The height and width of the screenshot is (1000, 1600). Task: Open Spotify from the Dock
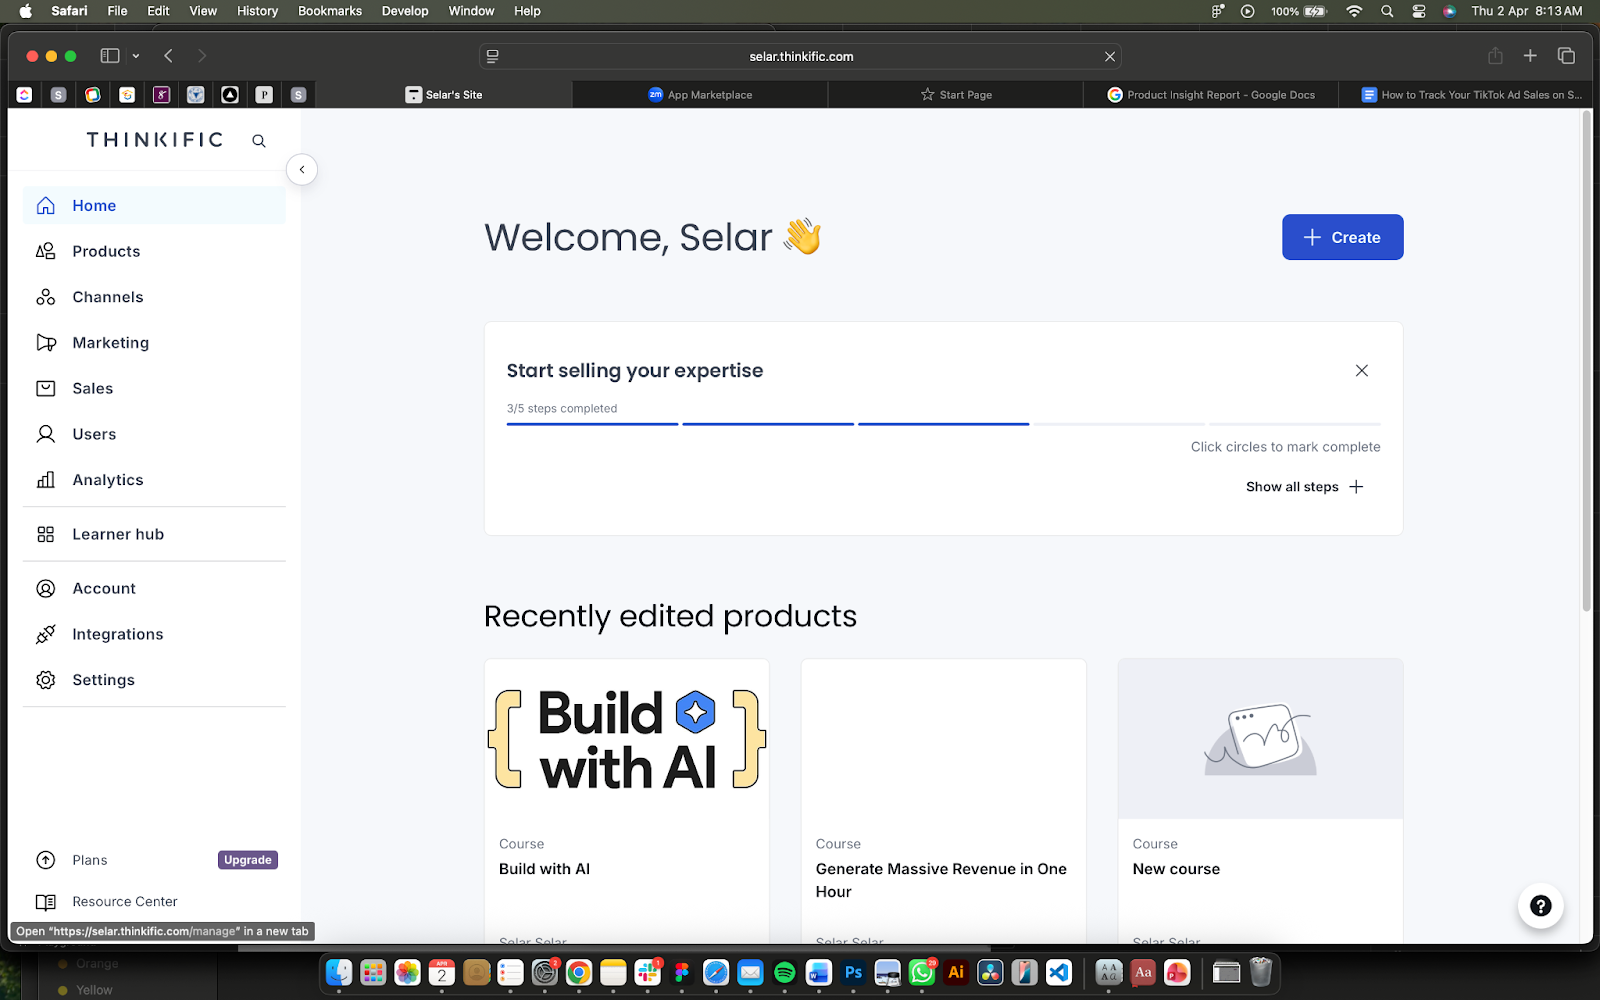784,972
